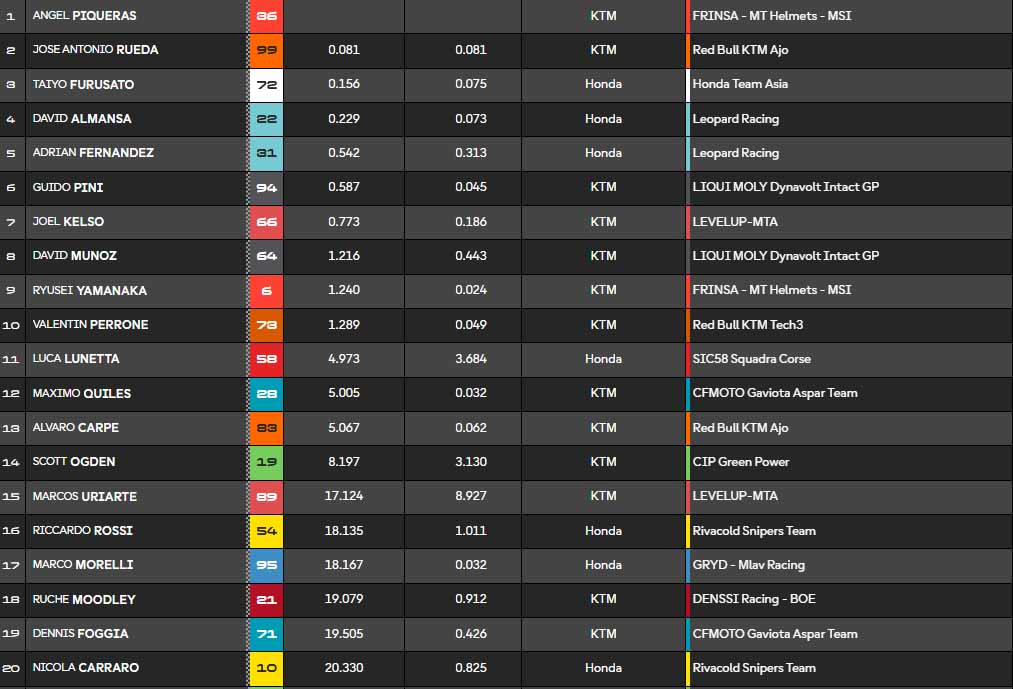This screenshot has height=689, width=1013.
Task: Select the 8.927 interval for Marcos Uriarte
Action: pyautogui.click(x=470, y=496)
